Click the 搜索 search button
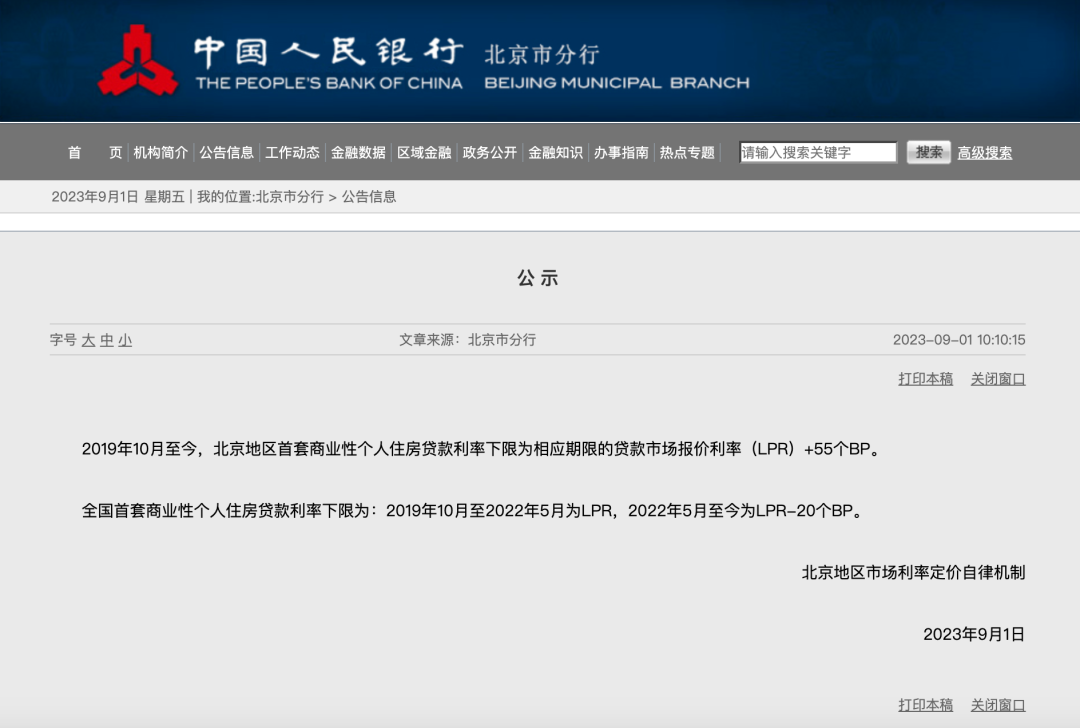 pos(930,151)
